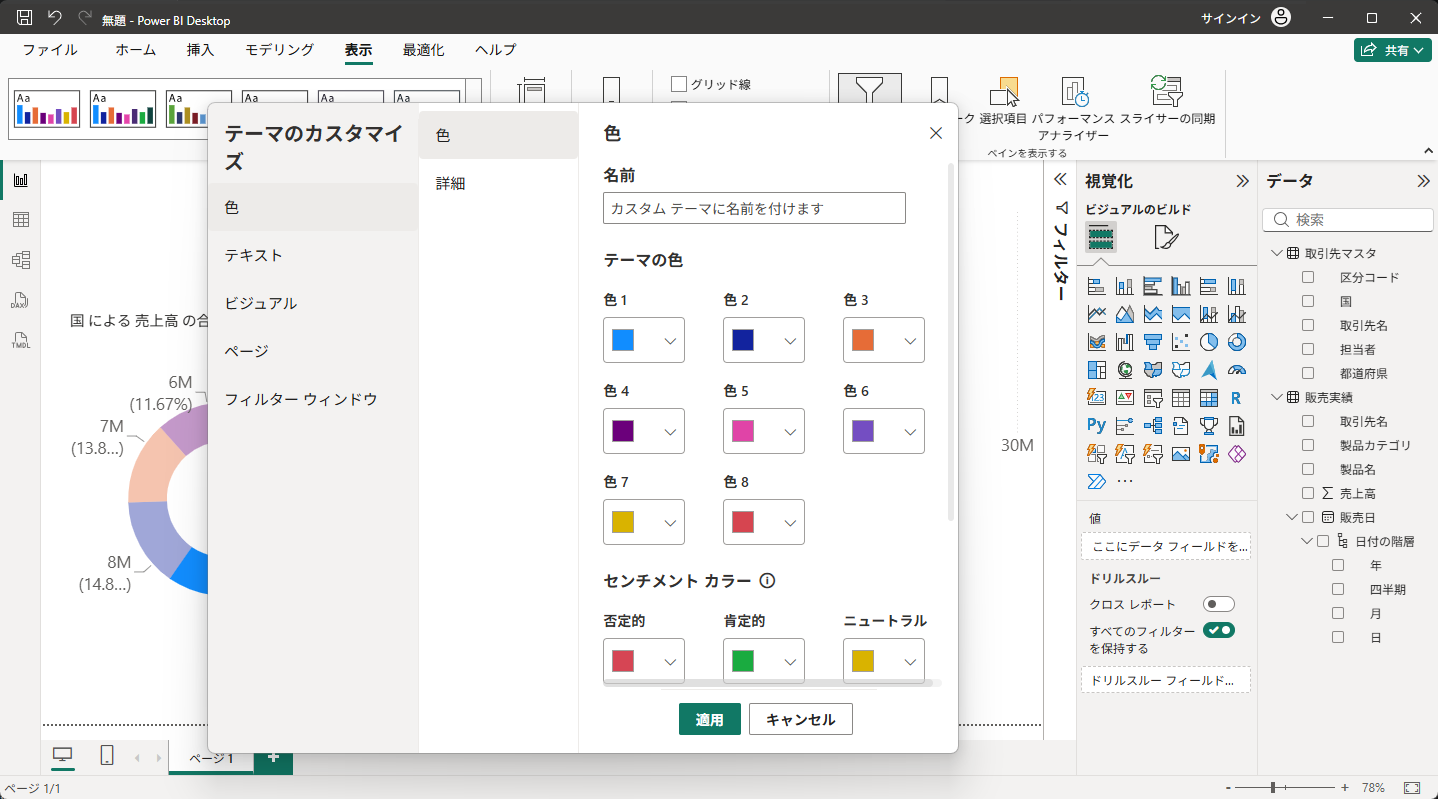Open the 色 1 color dropdown
The width and height of the screenshot is (1438, 799).
644,340
